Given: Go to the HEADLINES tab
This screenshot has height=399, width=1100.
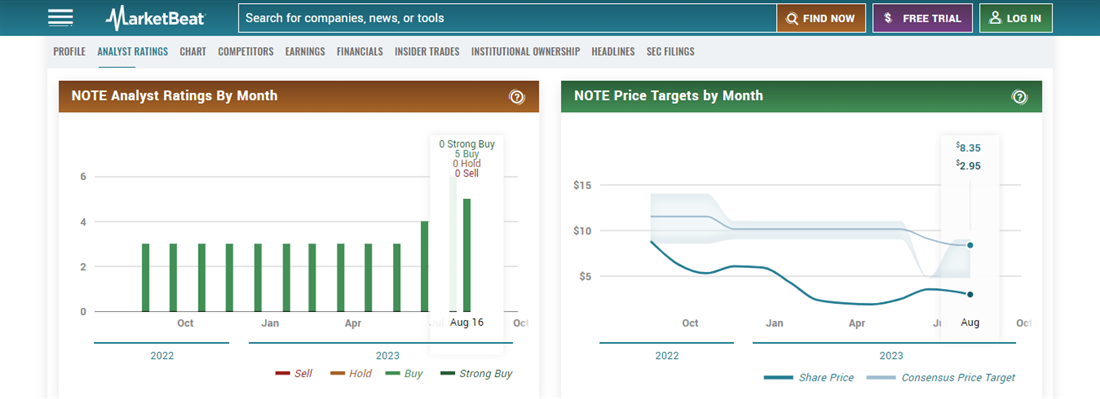Looking at the screenshot, I should pos(613,51).
